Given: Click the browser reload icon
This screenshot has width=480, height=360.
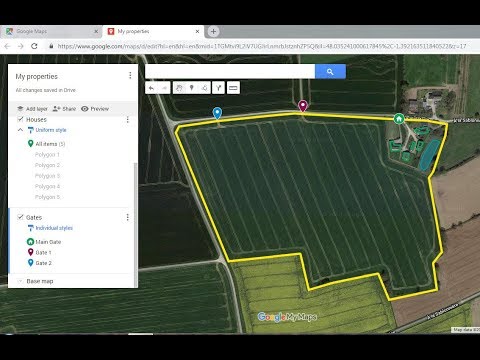Looking at the screenshot, I should pos(34,46).
